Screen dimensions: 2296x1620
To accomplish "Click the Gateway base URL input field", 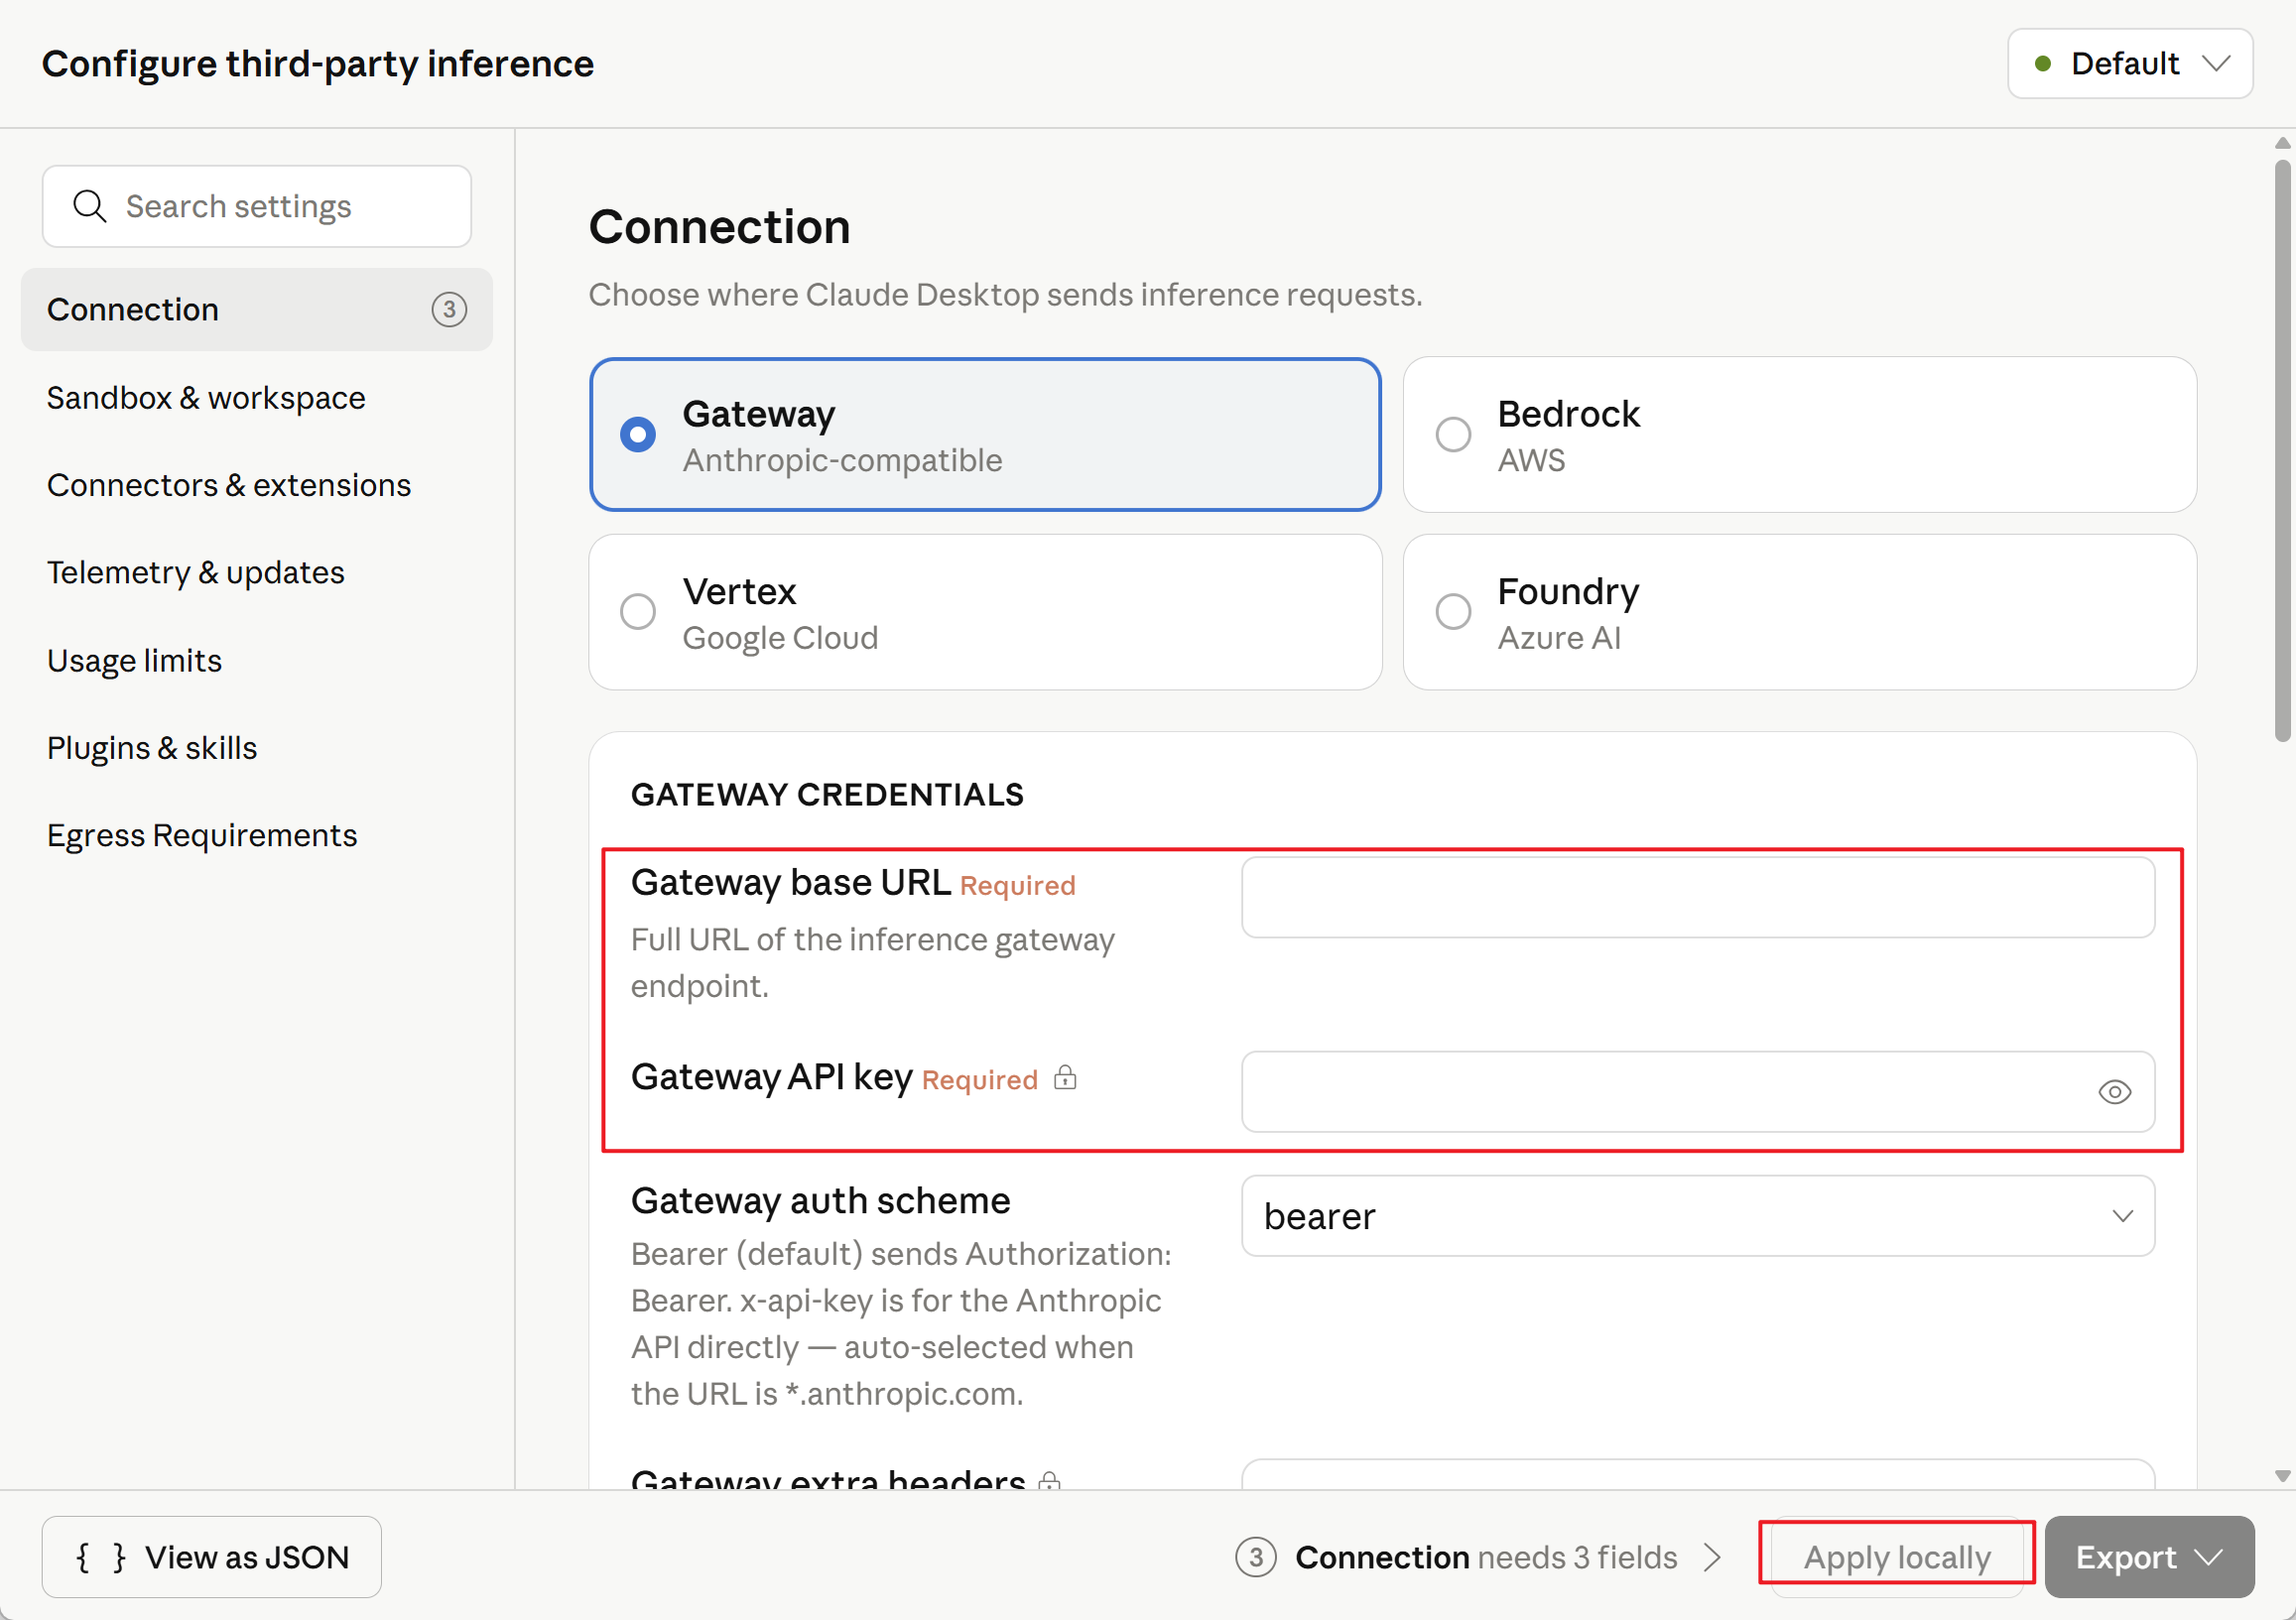I will pos(1698,897).
